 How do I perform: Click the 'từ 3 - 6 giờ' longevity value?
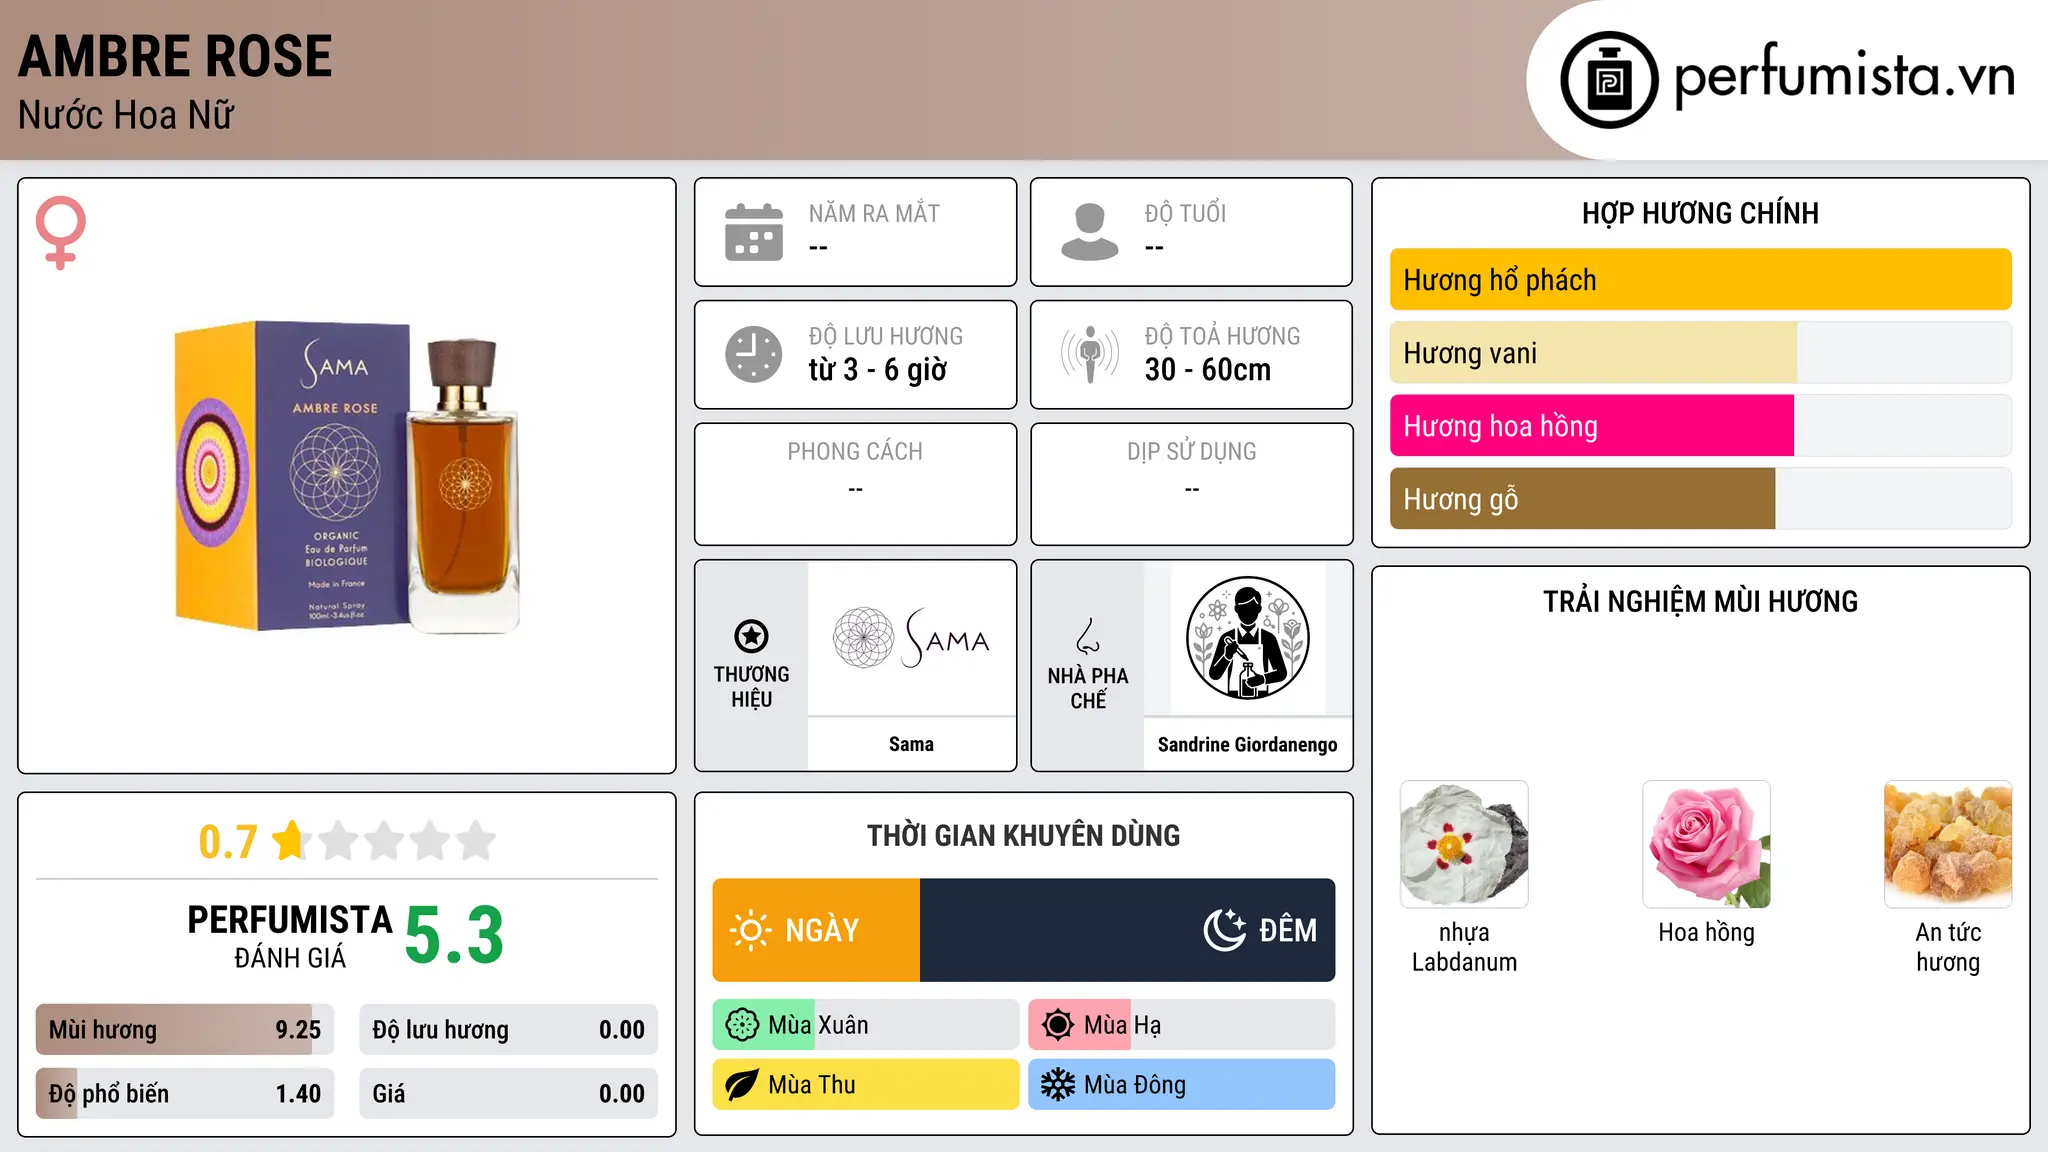coord(878,370)
